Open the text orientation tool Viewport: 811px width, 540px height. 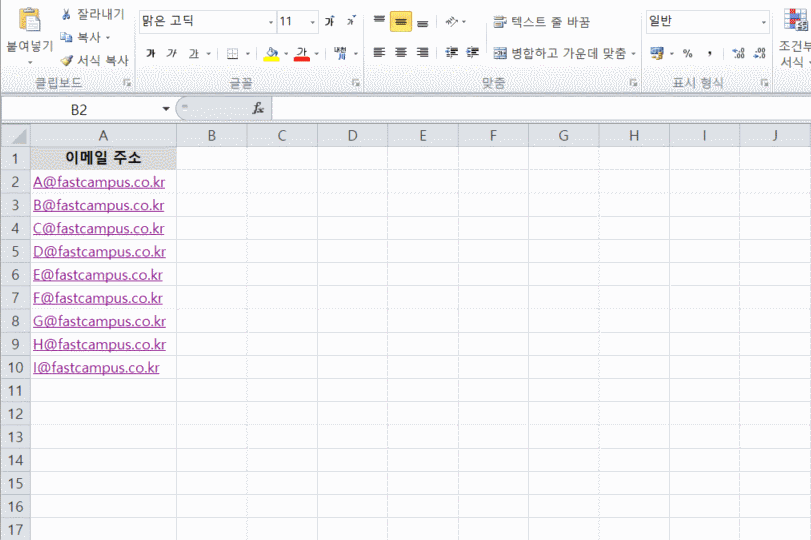click(x=452, y=21)
